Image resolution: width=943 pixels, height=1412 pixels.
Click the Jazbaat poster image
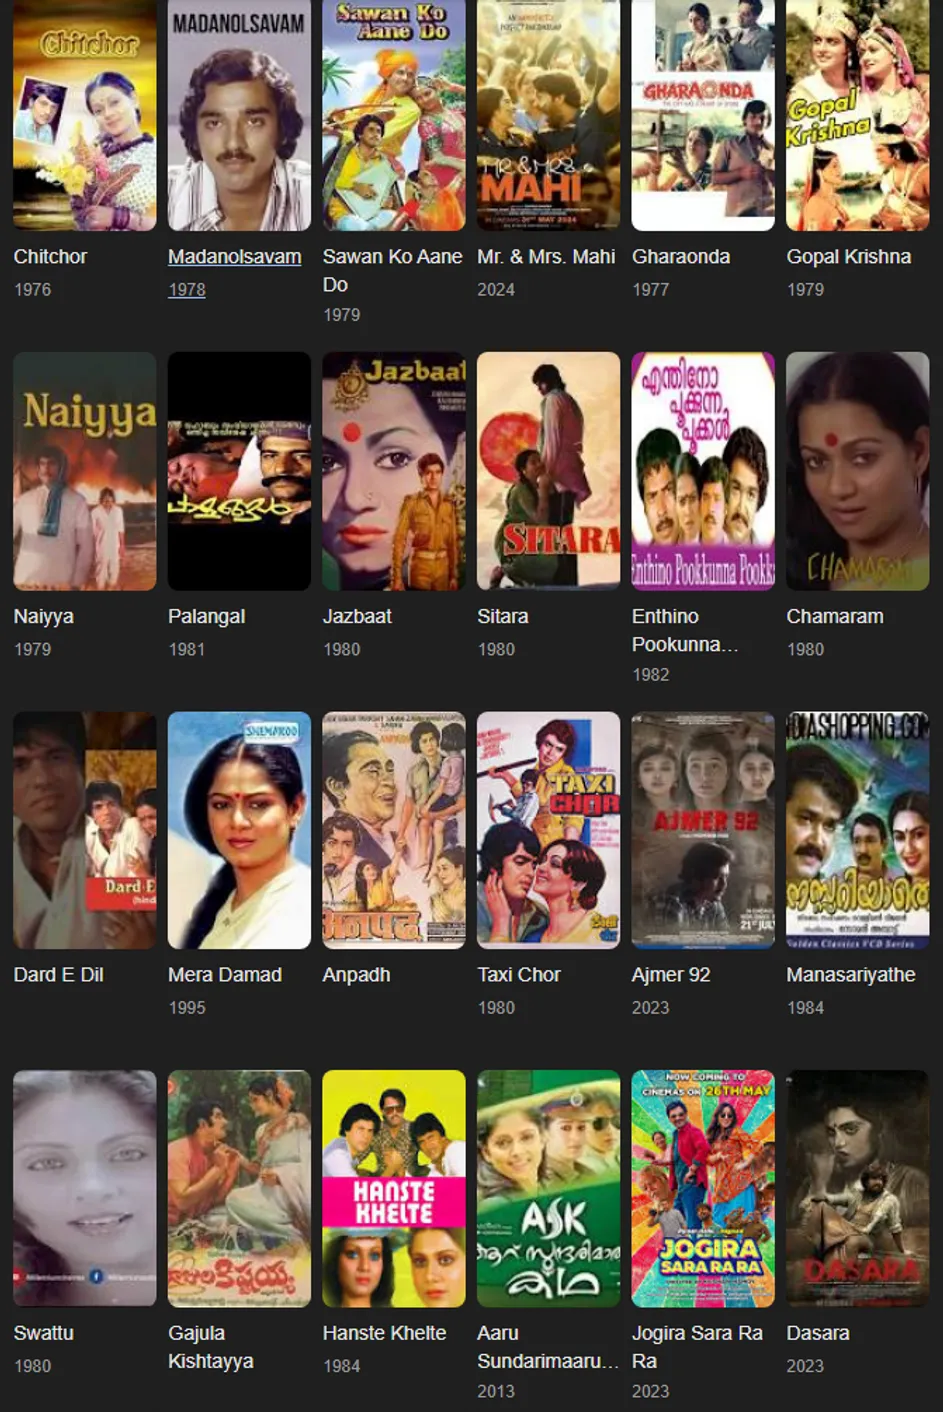394,471
